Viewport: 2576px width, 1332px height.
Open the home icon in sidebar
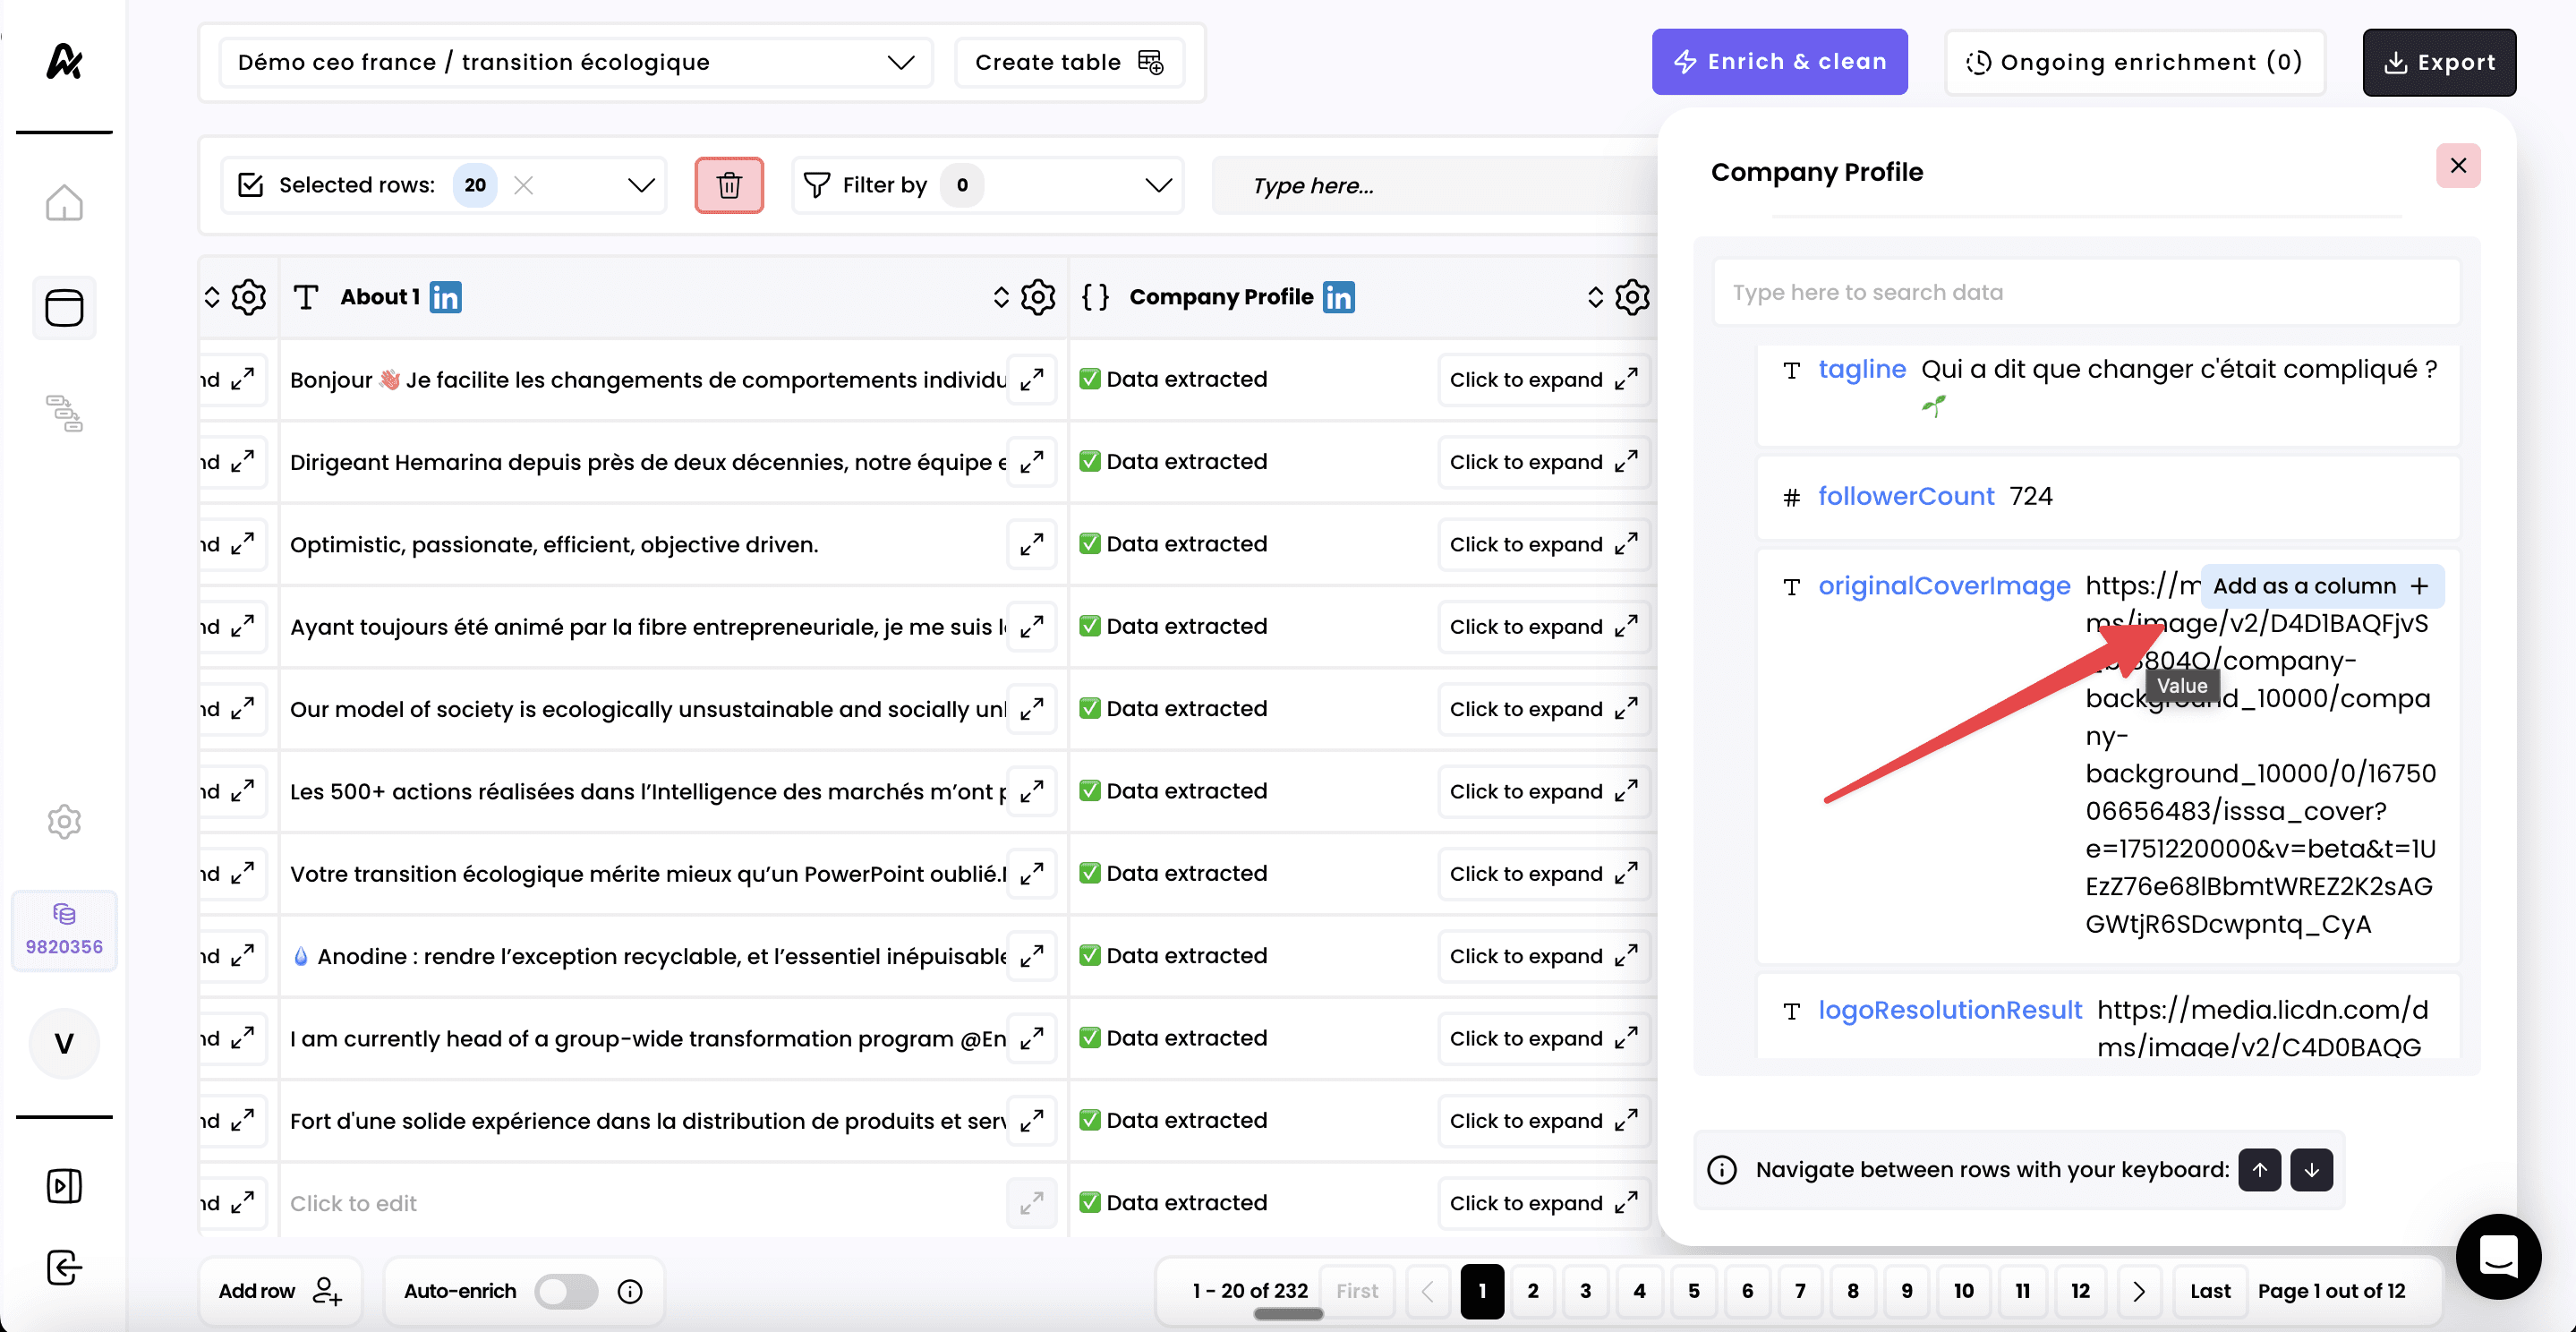(64, 203)
